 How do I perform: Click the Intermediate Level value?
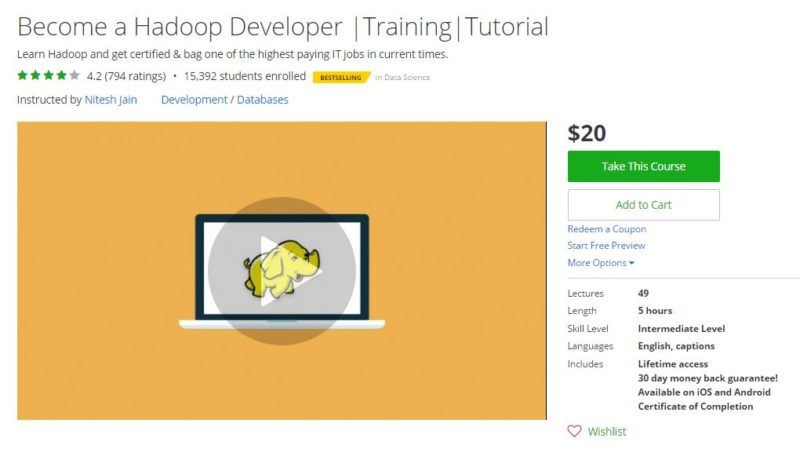(x=681, y=328)
